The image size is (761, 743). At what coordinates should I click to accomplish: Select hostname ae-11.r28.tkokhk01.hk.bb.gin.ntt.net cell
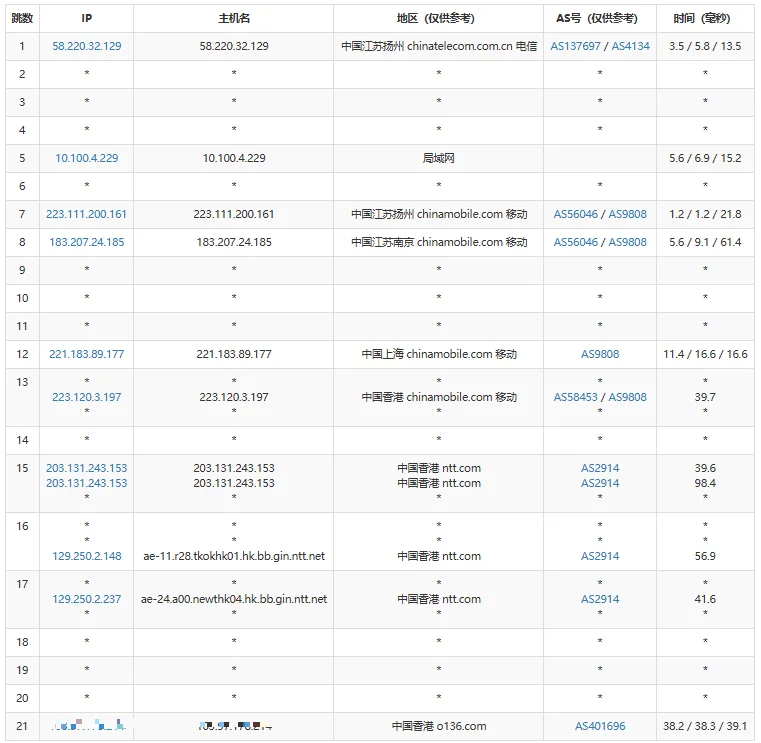pos(234,556)
